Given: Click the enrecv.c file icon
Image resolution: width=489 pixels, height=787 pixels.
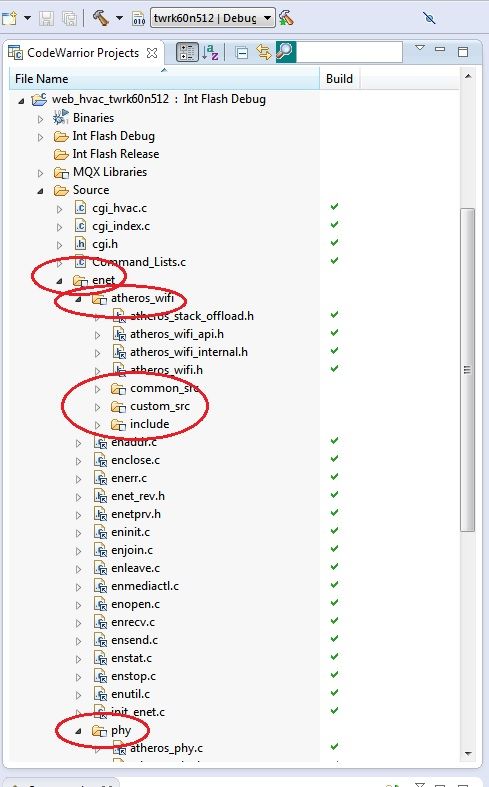Looking at the screenshot, I should coord(100,622).
